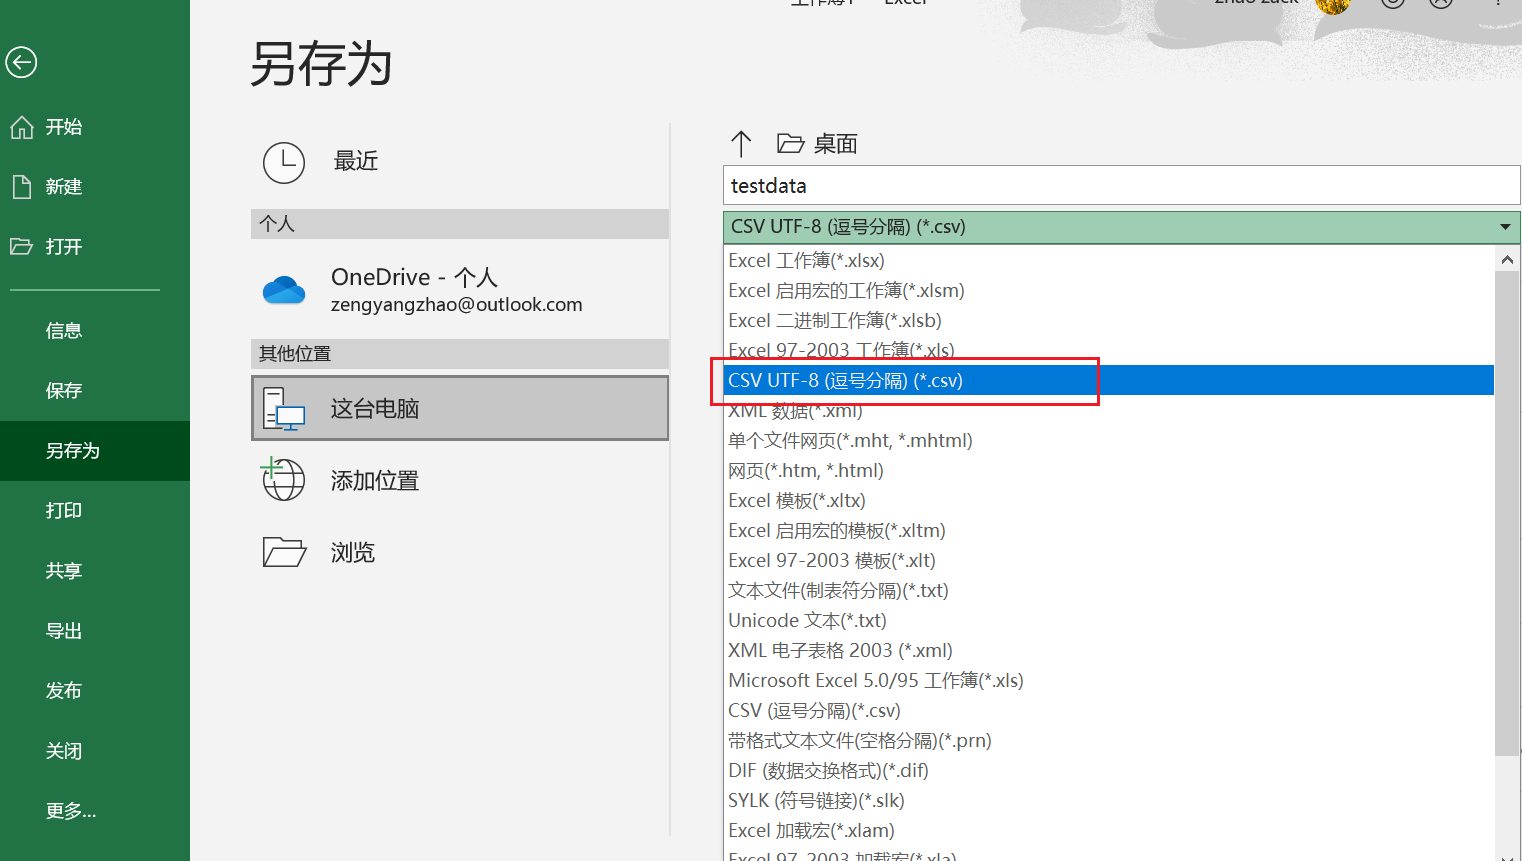1522x861 pixels.
Task: Choose Unicode 文本(*.txt) format
Action: [1108, 621]
